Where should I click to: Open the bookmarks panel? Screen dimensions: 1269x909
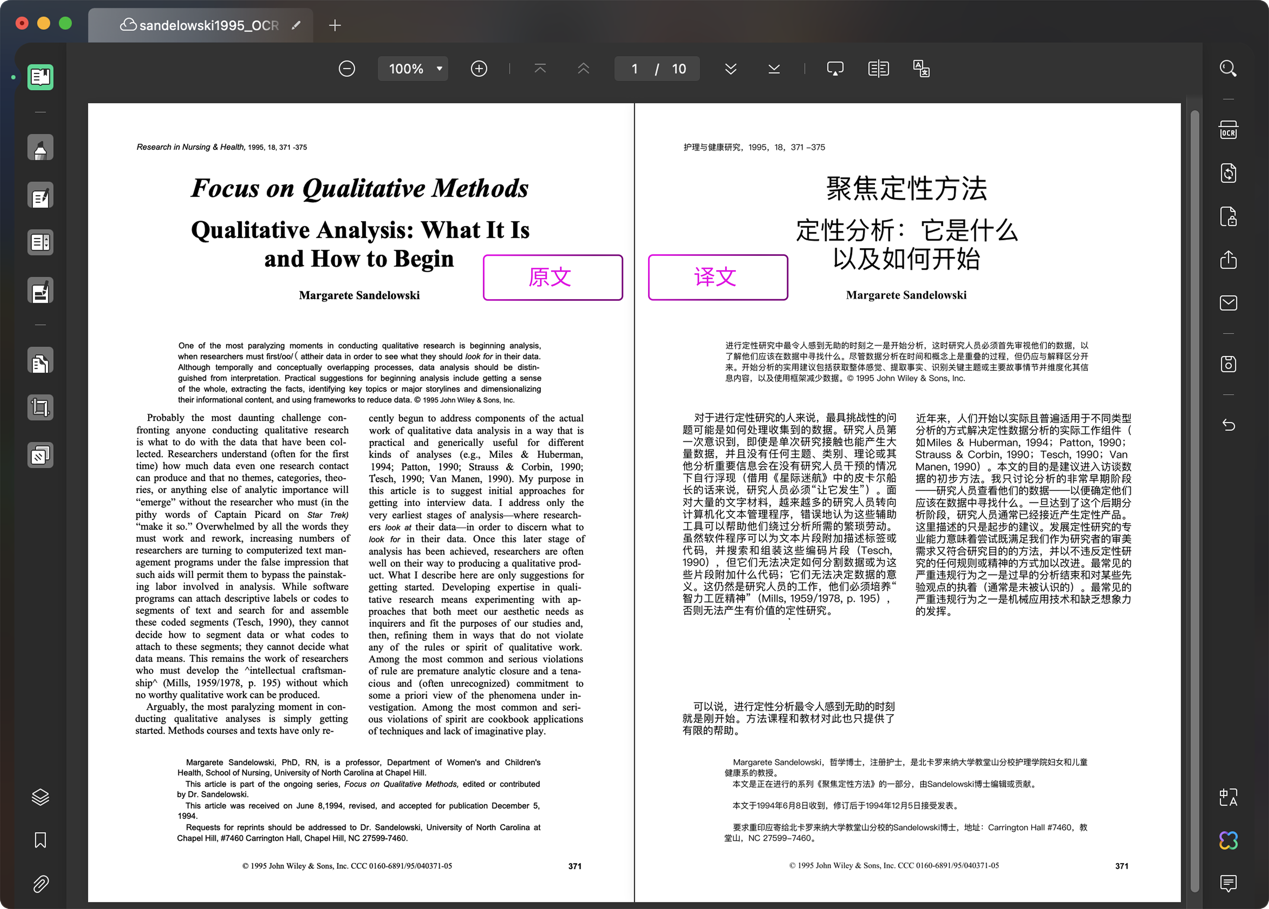[x=40, y=840]
